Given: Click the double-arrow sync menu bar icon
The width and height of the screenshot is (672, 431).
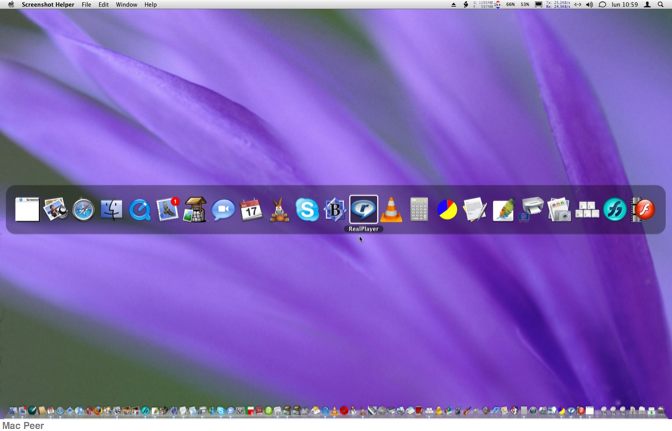Looking at the screenshot, I should click(578, 4).
